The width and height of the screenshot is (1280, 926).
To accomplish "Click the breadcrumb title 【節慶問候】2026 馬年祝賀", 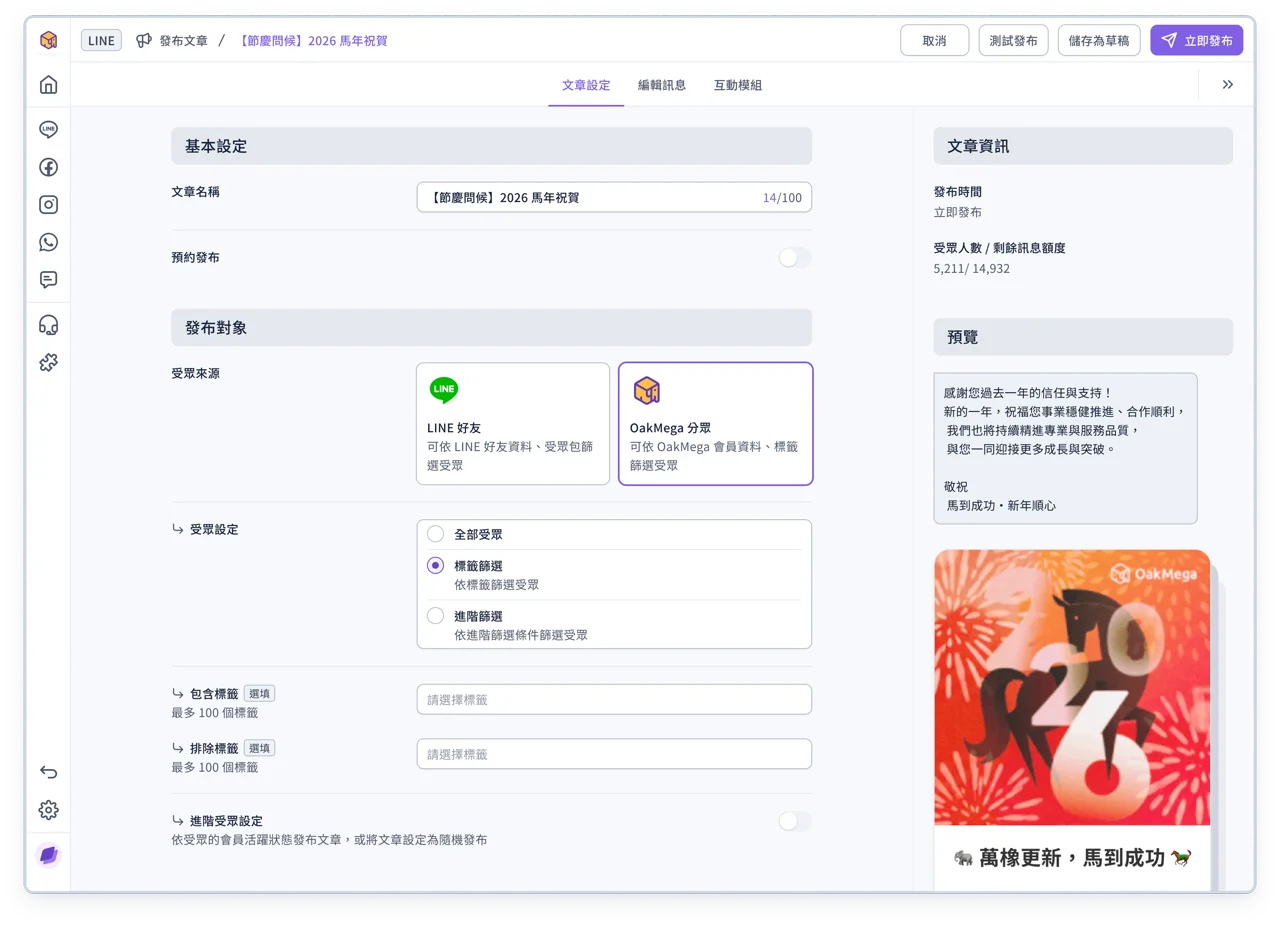I will pos(312,41).
